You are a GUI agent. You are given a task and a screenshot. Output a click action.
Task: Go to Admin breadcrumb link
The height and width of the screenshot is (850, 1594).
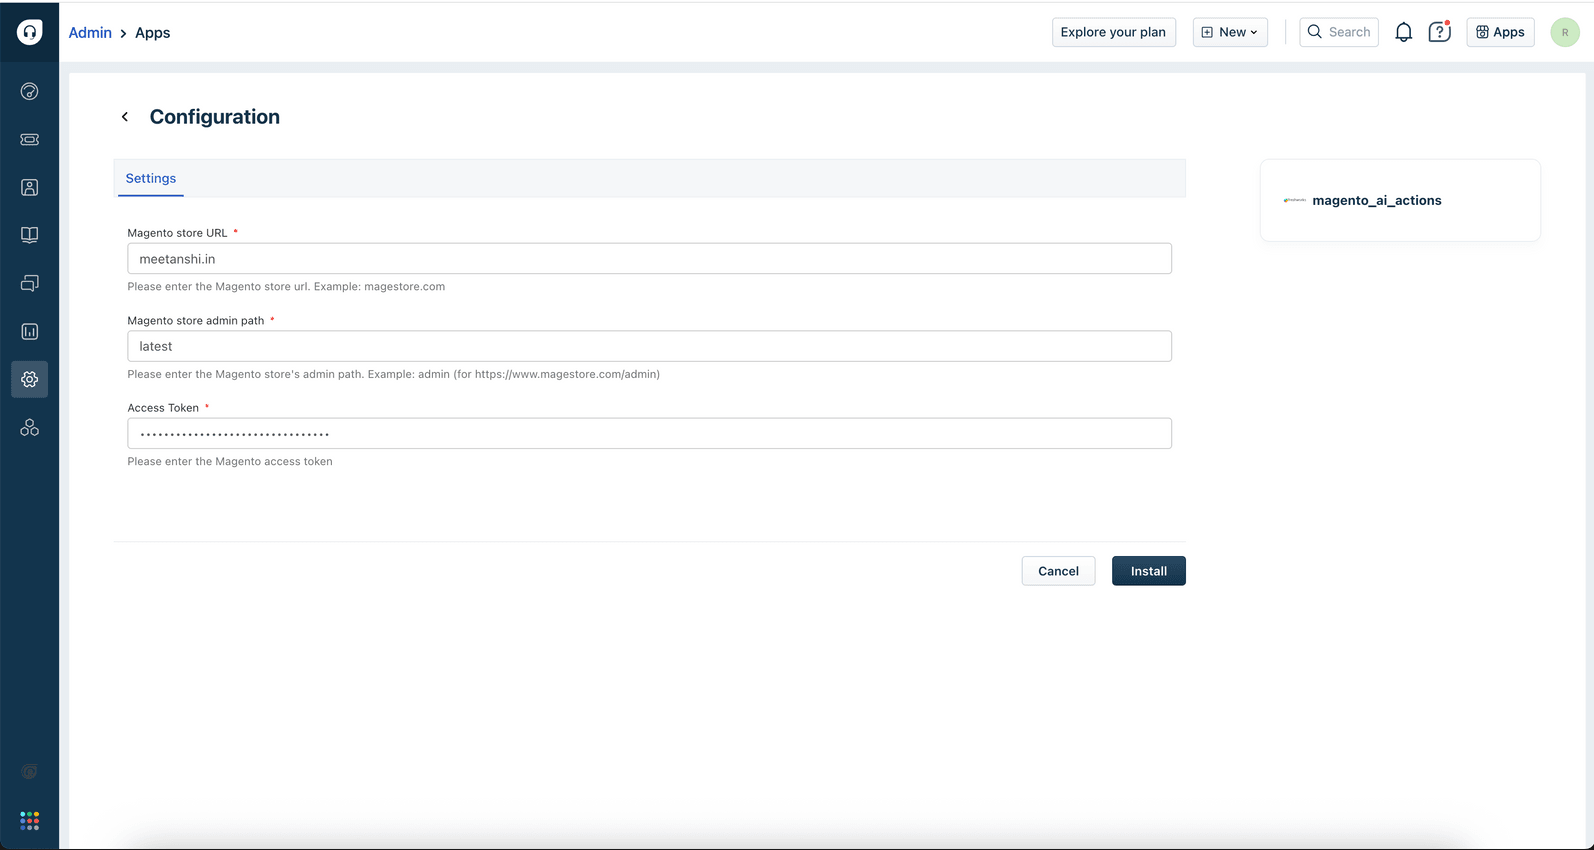tap(90, 33)
